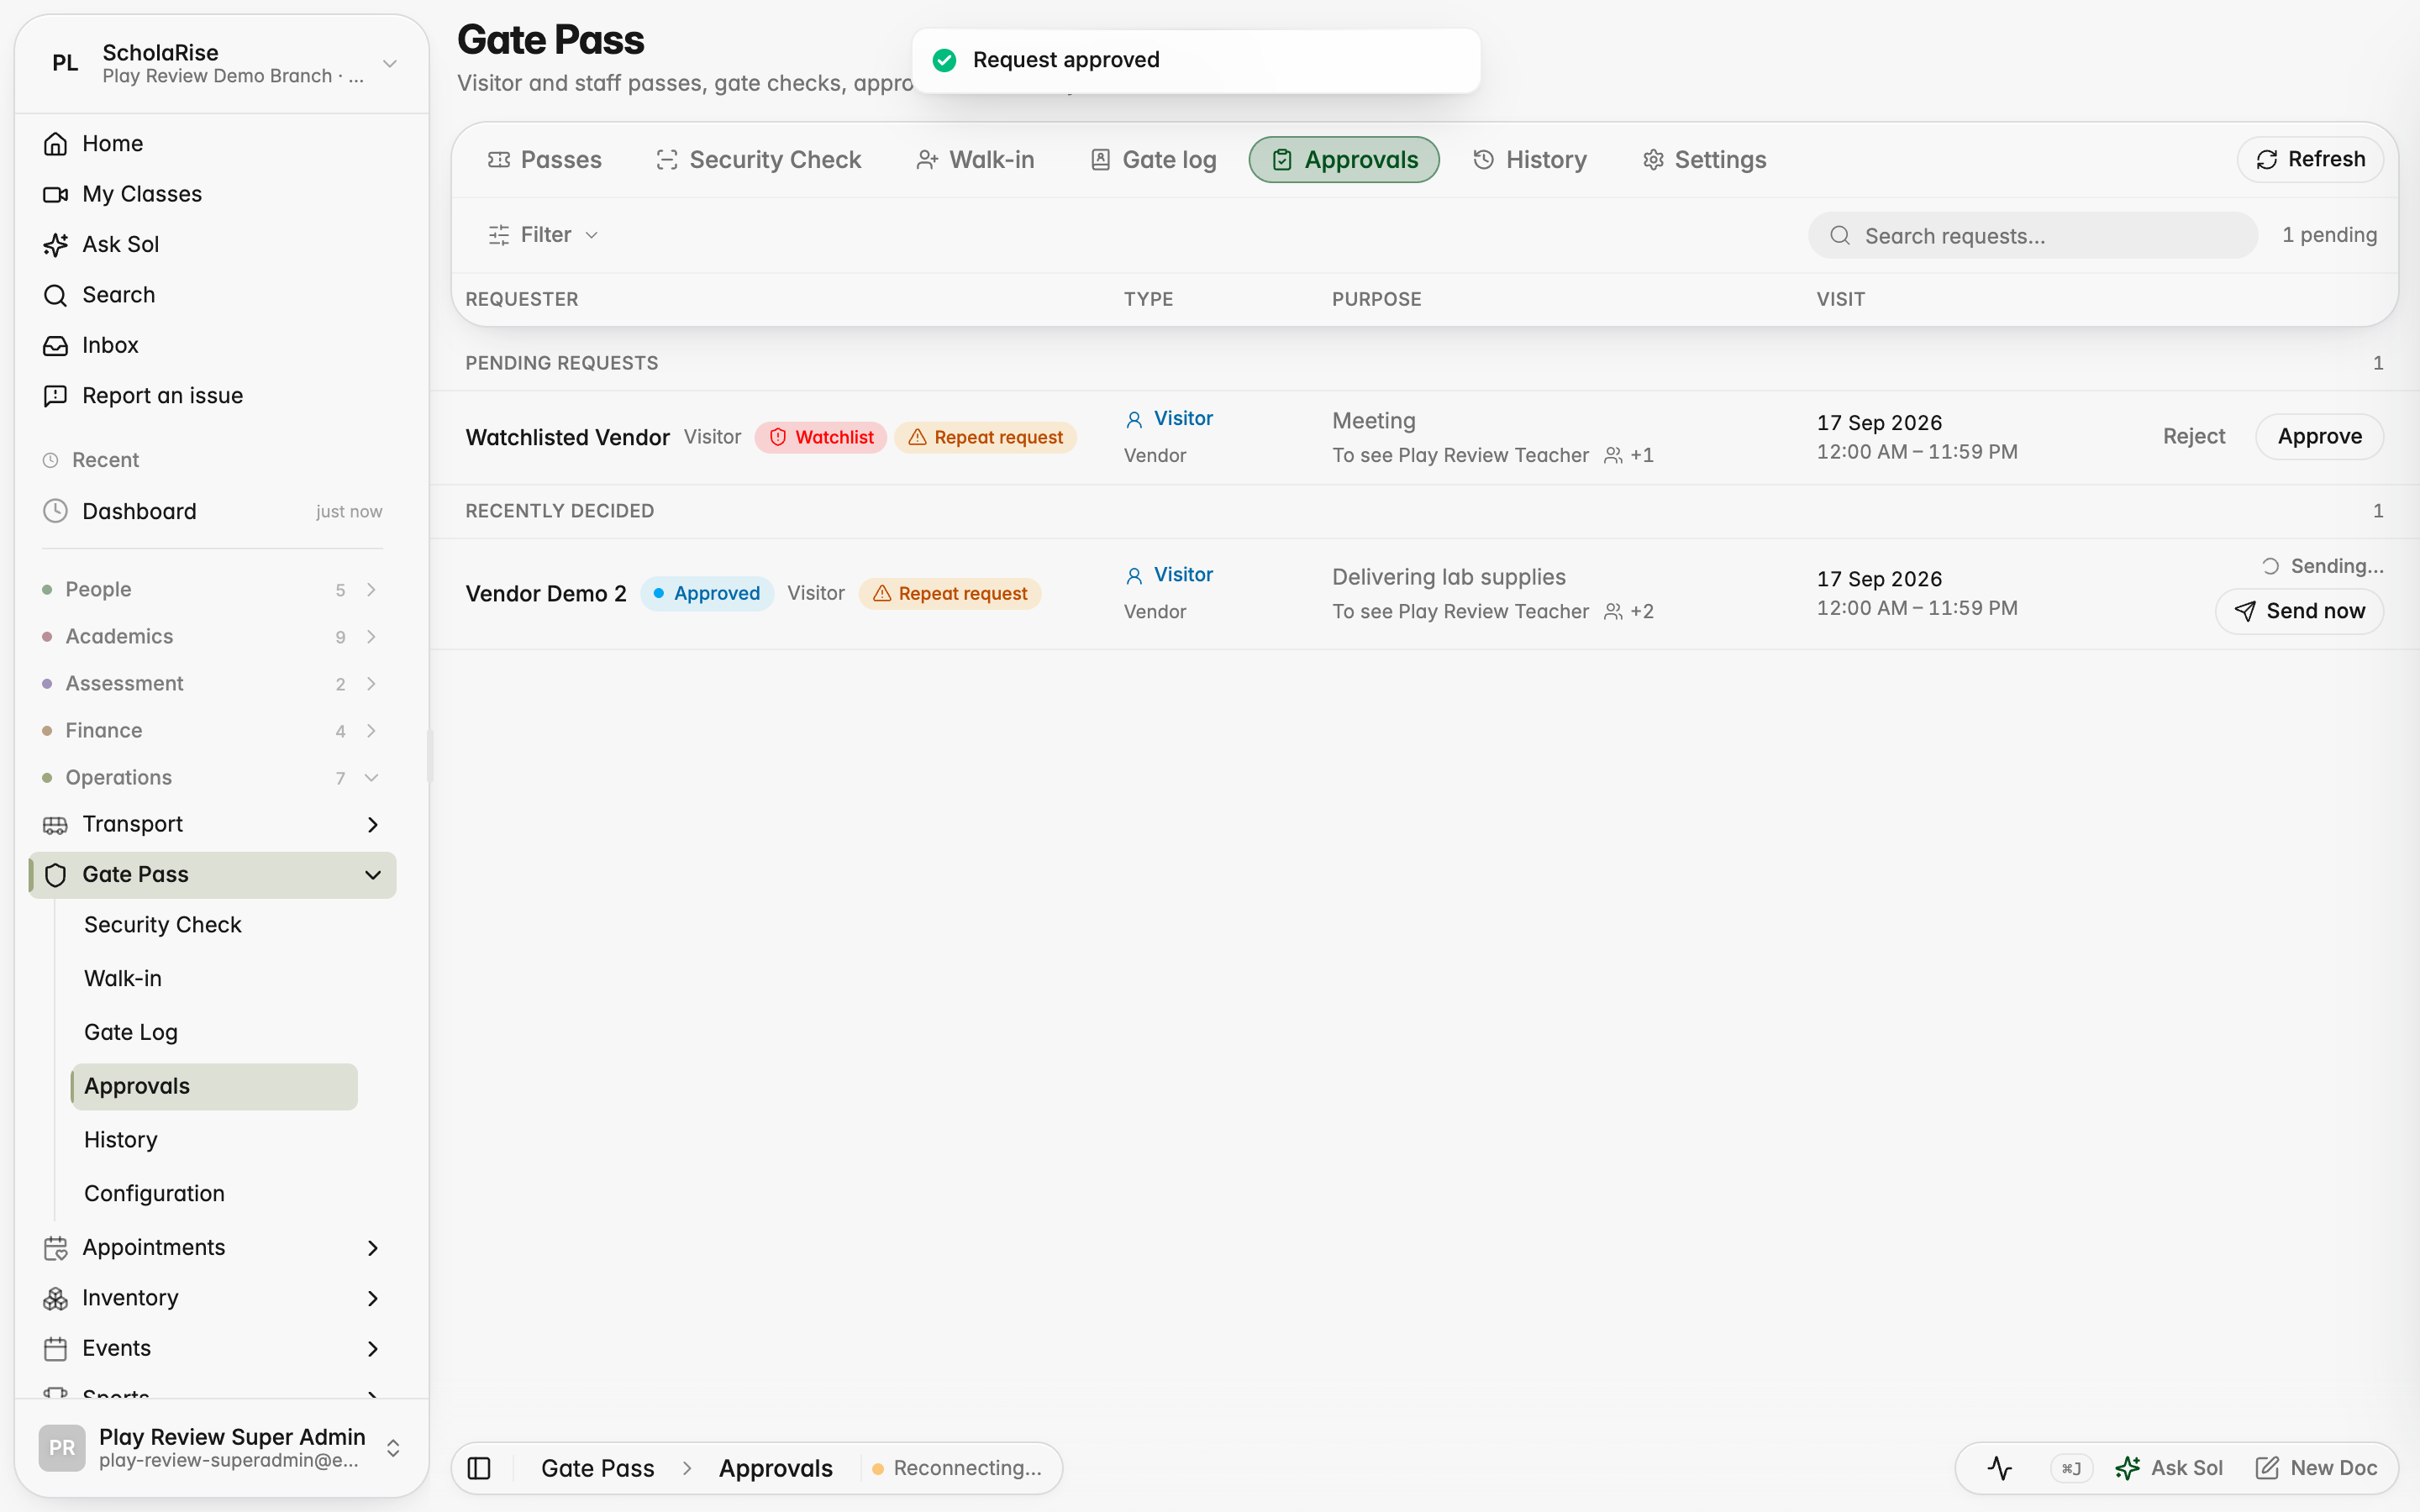The width and height of the screenshot is (2420, 1512).
Task: Expand the Finance section
Action: click(212, 730)
